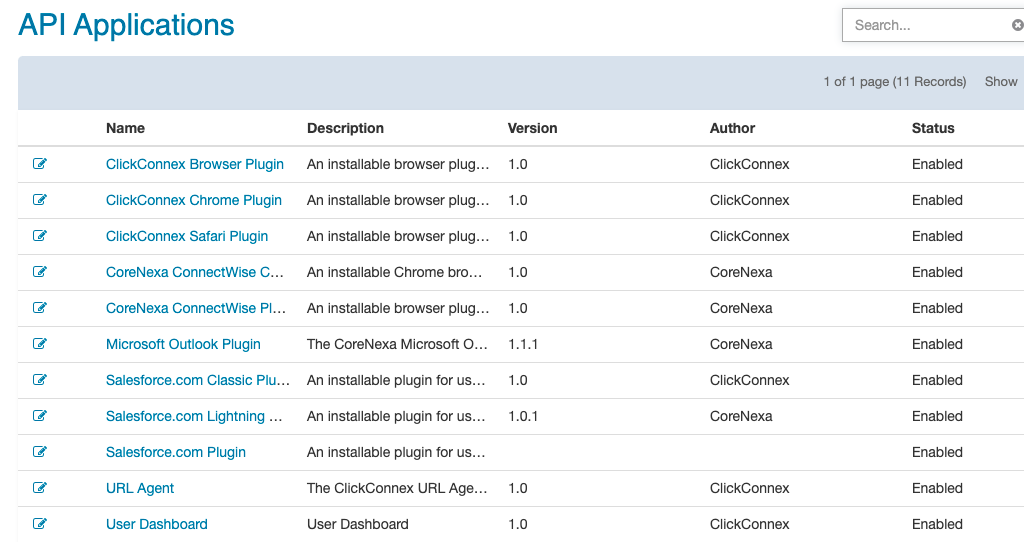Image resolution: width=1024 pixels, height=542 pixels.
Task: Sort table by Version column header
Action: 532,128
